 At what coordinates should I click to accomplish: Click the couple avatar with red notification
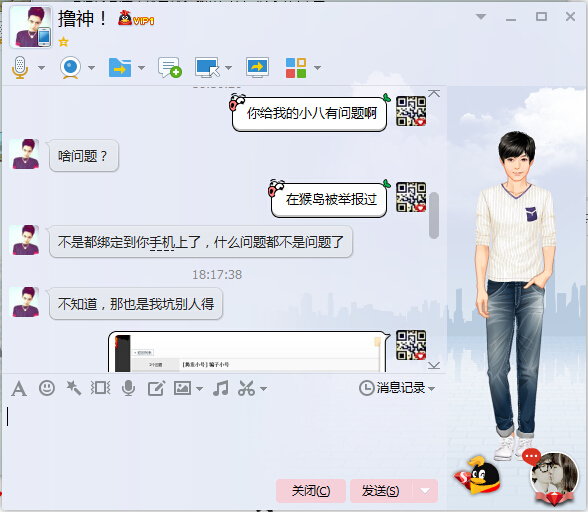(x=554, y=477)
